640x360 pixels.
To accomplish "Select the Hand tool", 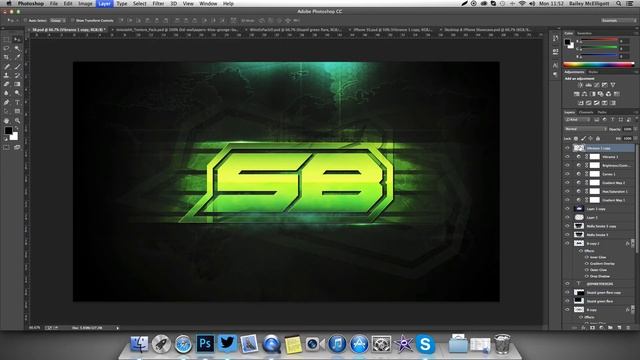I will tap(7, 121).
